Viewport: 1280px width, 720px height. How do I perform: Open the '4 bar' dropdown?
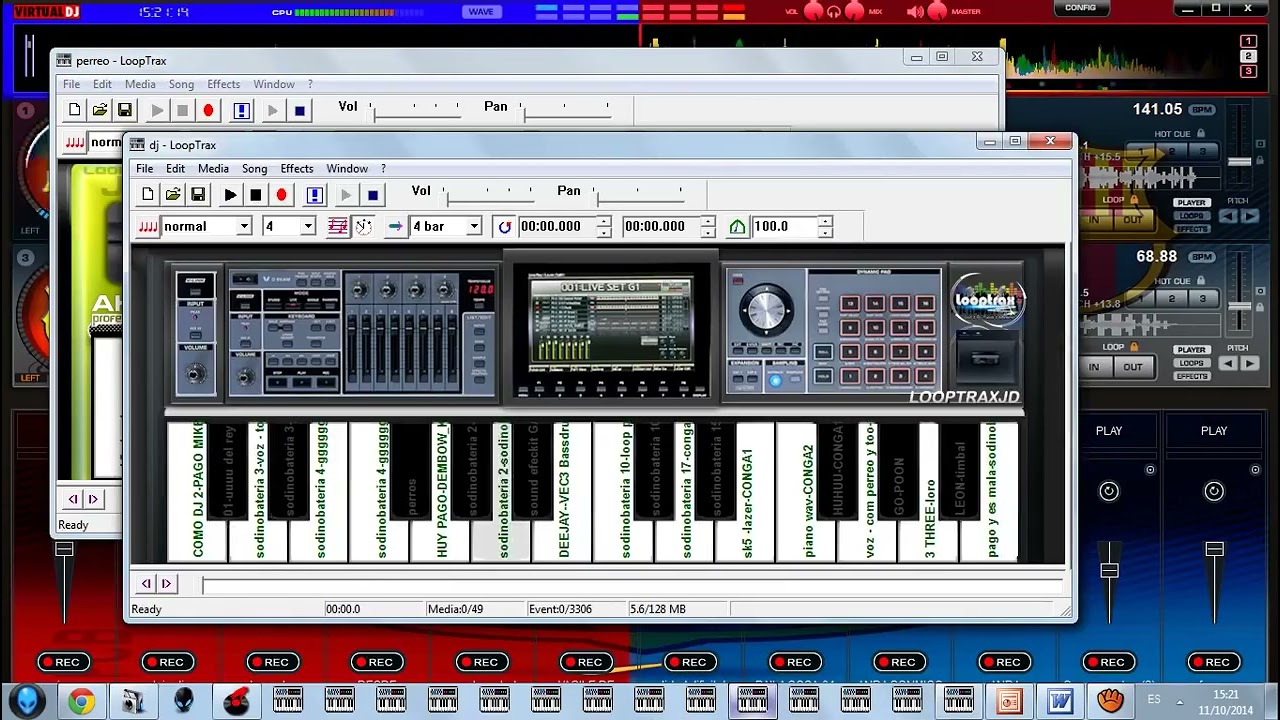(474, 227)
